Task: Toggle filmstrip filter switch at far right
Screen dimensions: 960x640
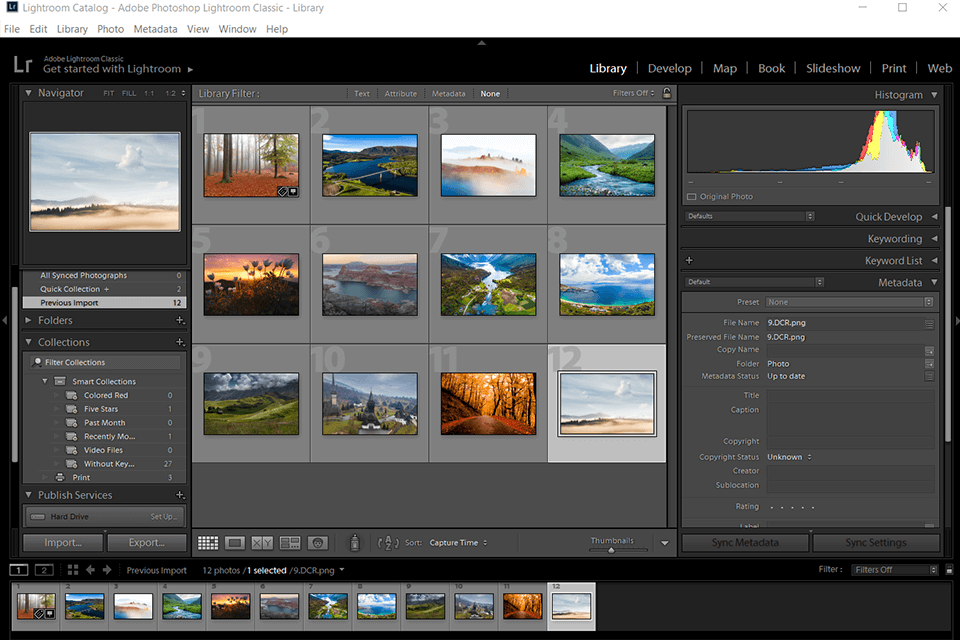Action: pos(949,570)
